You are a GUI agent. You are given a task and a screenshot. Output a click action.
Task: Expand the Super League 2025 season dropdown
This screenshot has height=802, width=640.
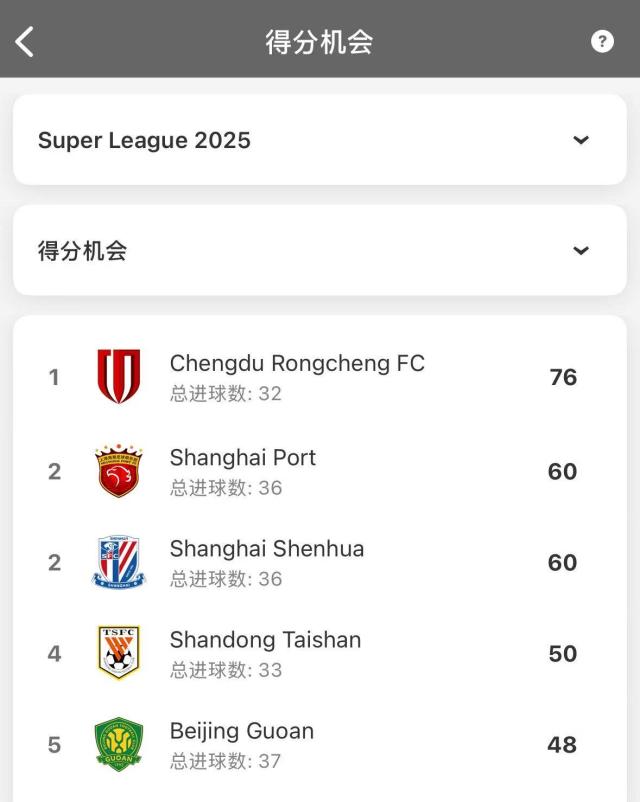coord(319,140)
